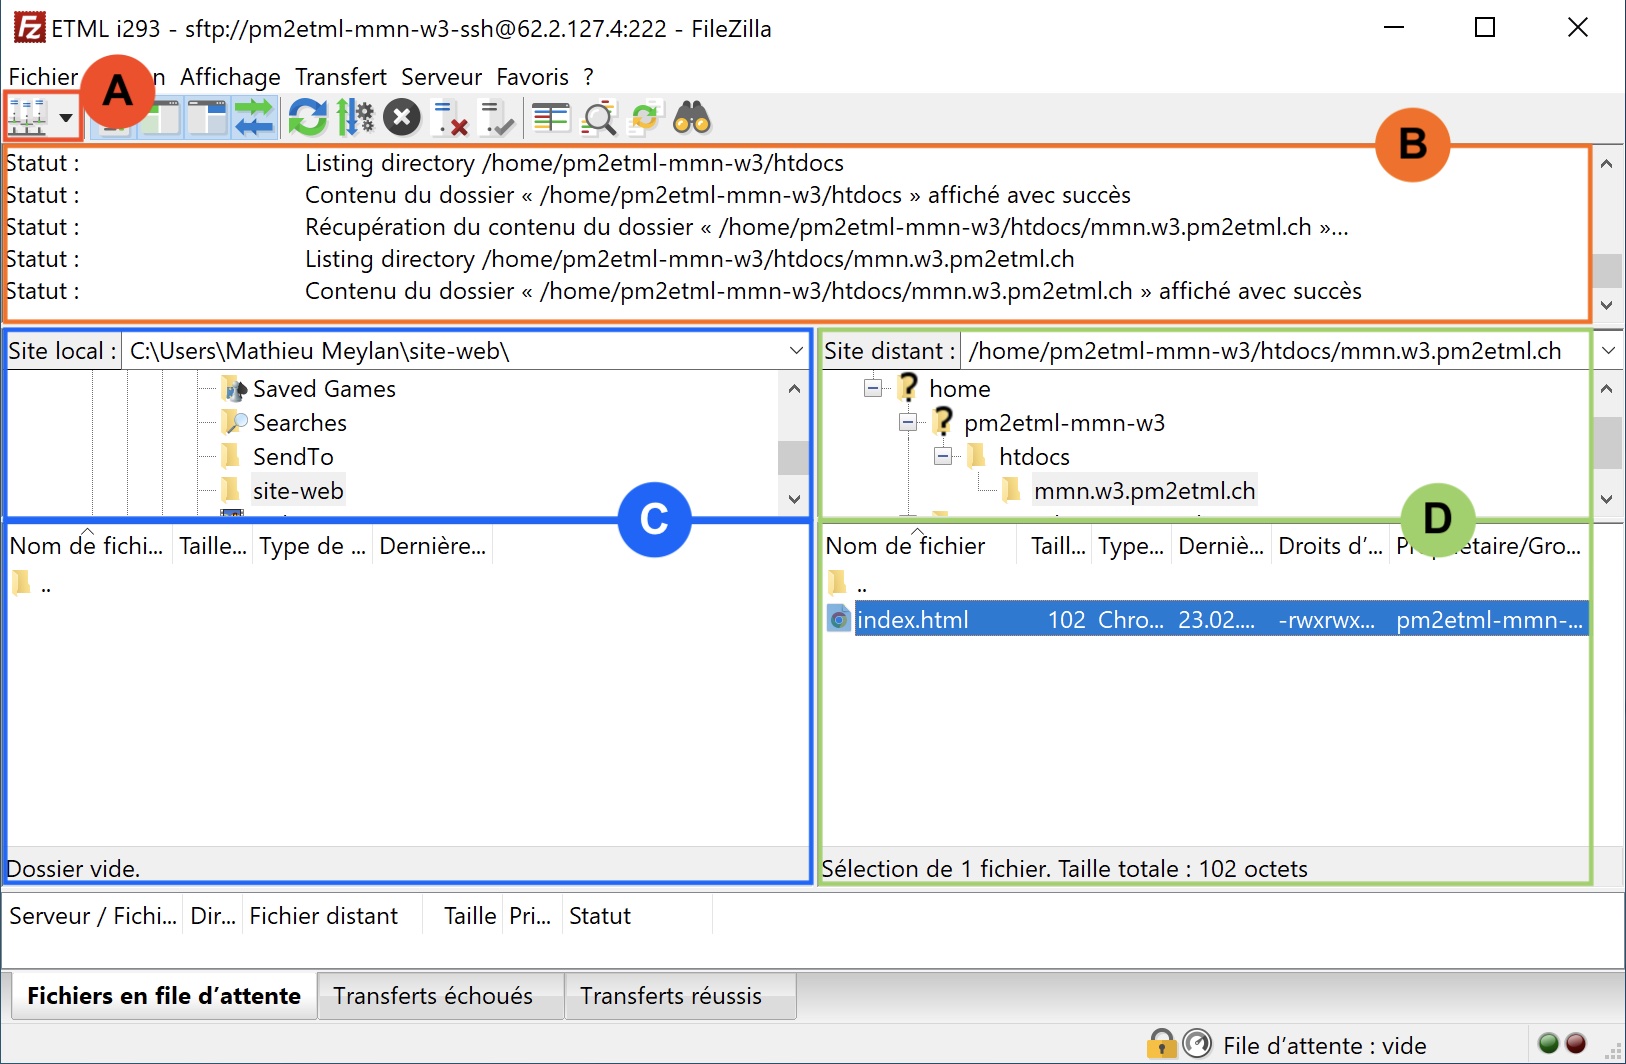
Task: Click Serveur / Fichi... queue column header
Action: click(x=93, y=916)
